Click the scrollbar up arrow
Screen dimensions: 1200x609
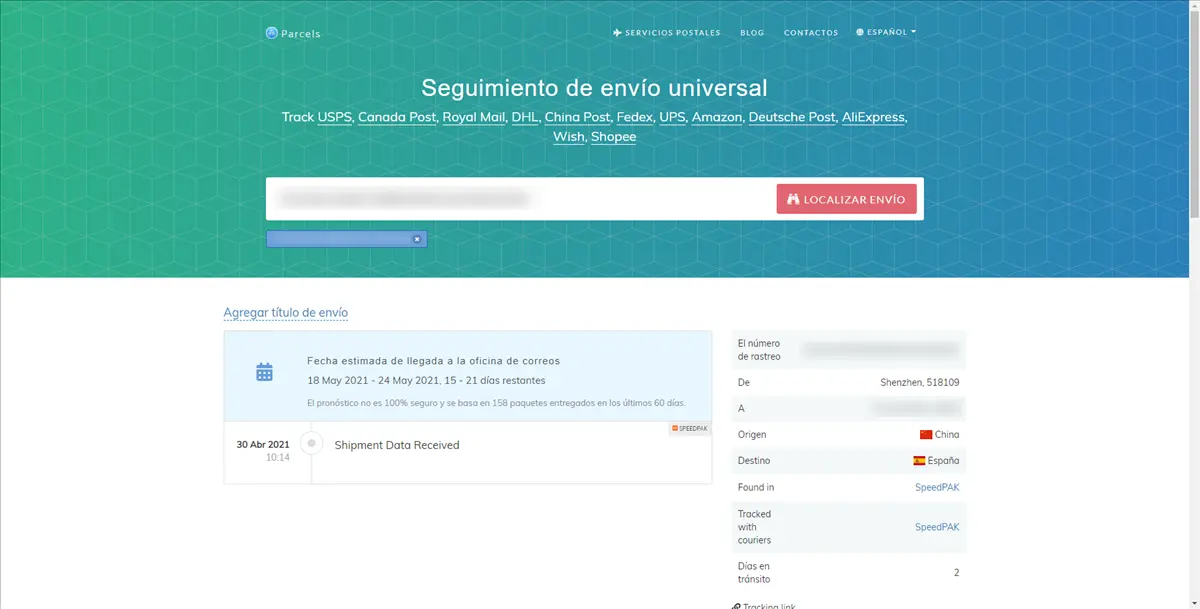tap(1192, 6)
